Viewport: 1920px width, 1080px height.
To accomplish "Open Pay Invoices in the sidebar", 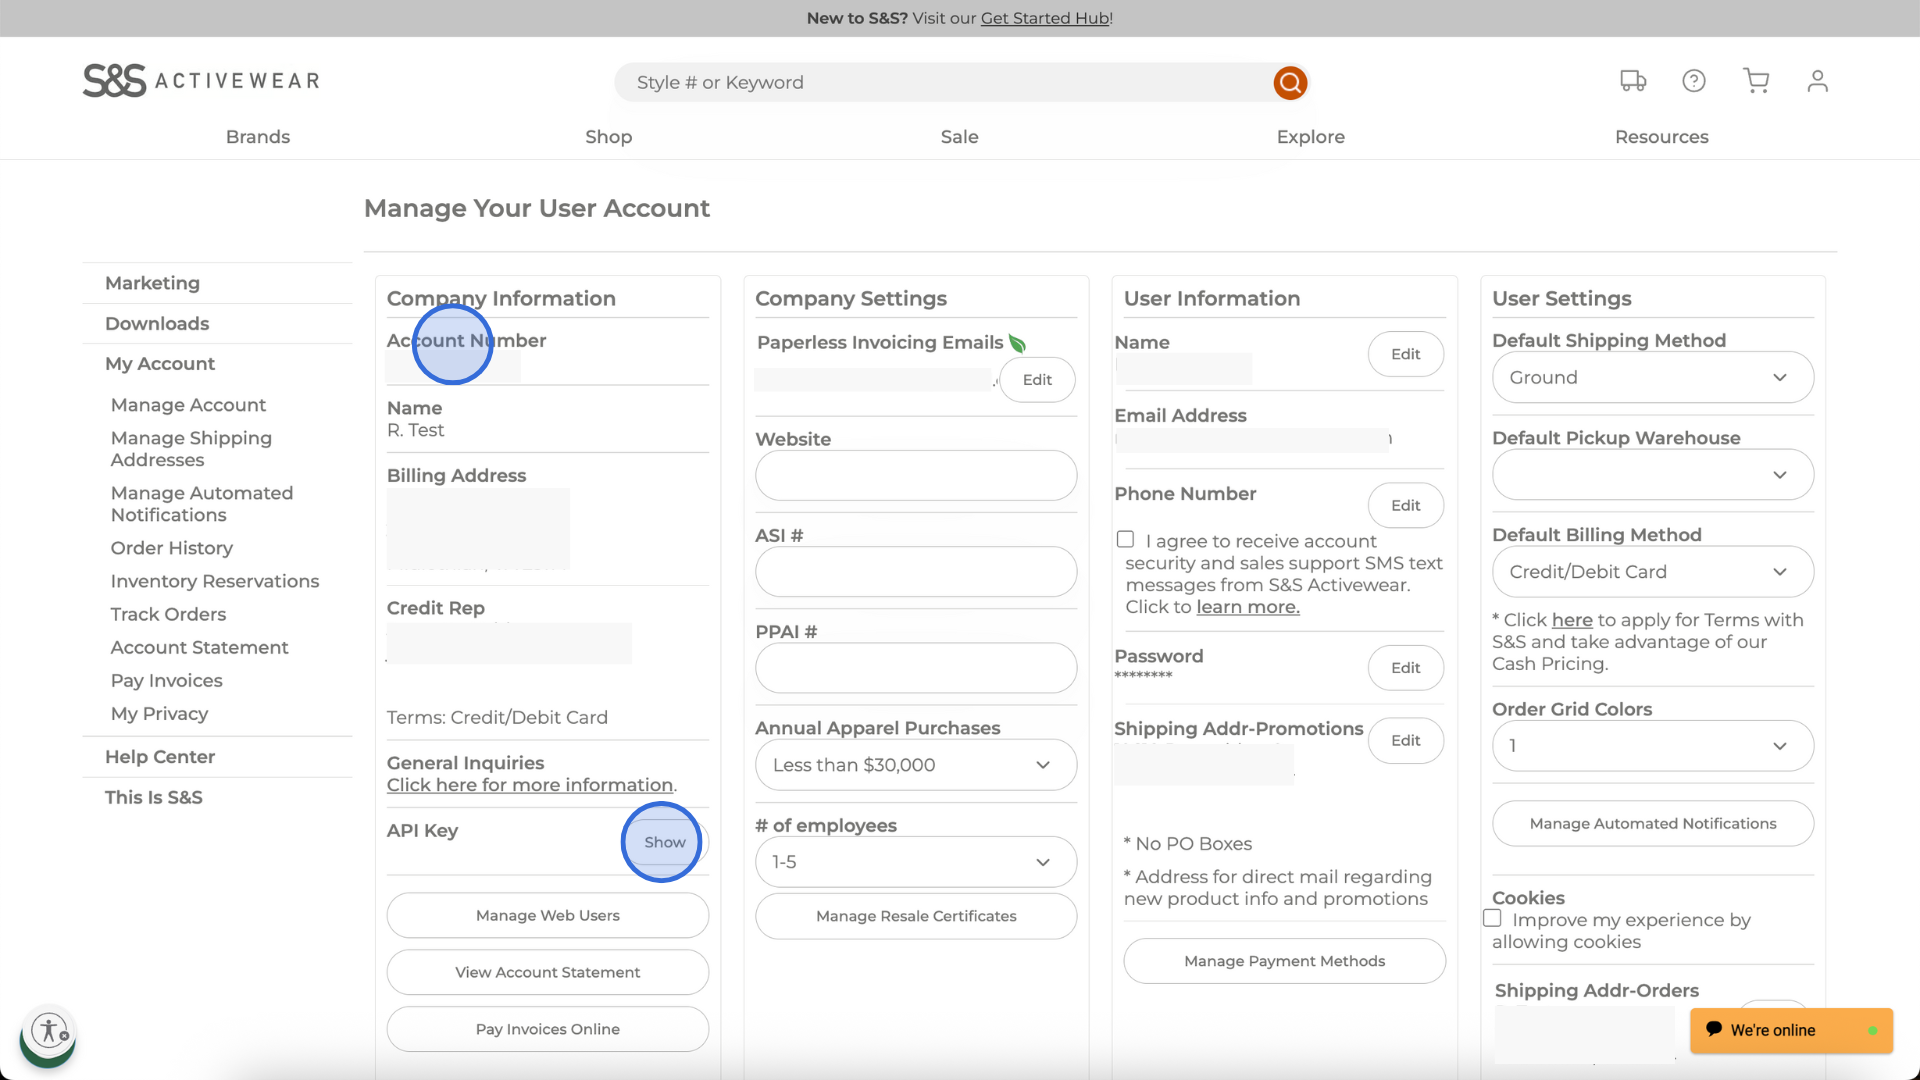I will click(x=166, y=680).
